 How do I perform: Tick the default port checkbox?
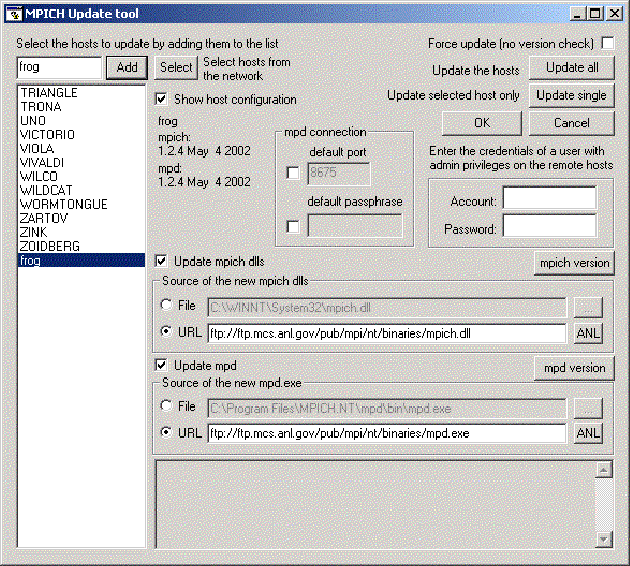pyautogui.click(x=293, y=173)
